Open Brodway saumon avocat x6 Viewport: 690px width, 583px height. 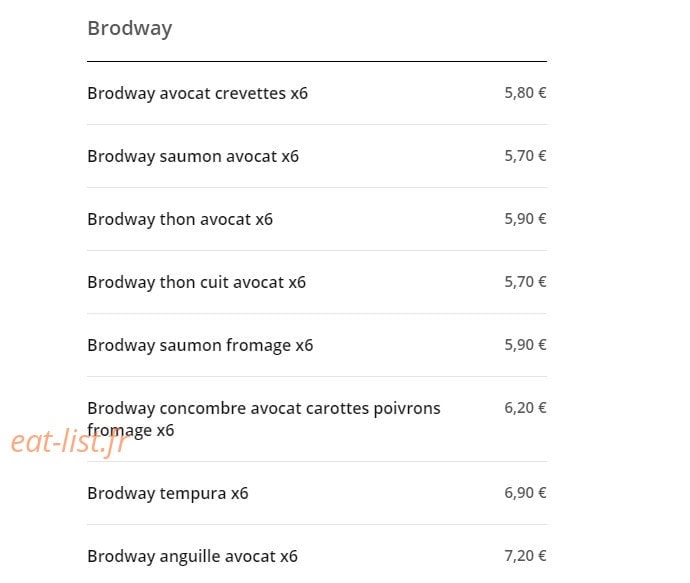point(193,156)
